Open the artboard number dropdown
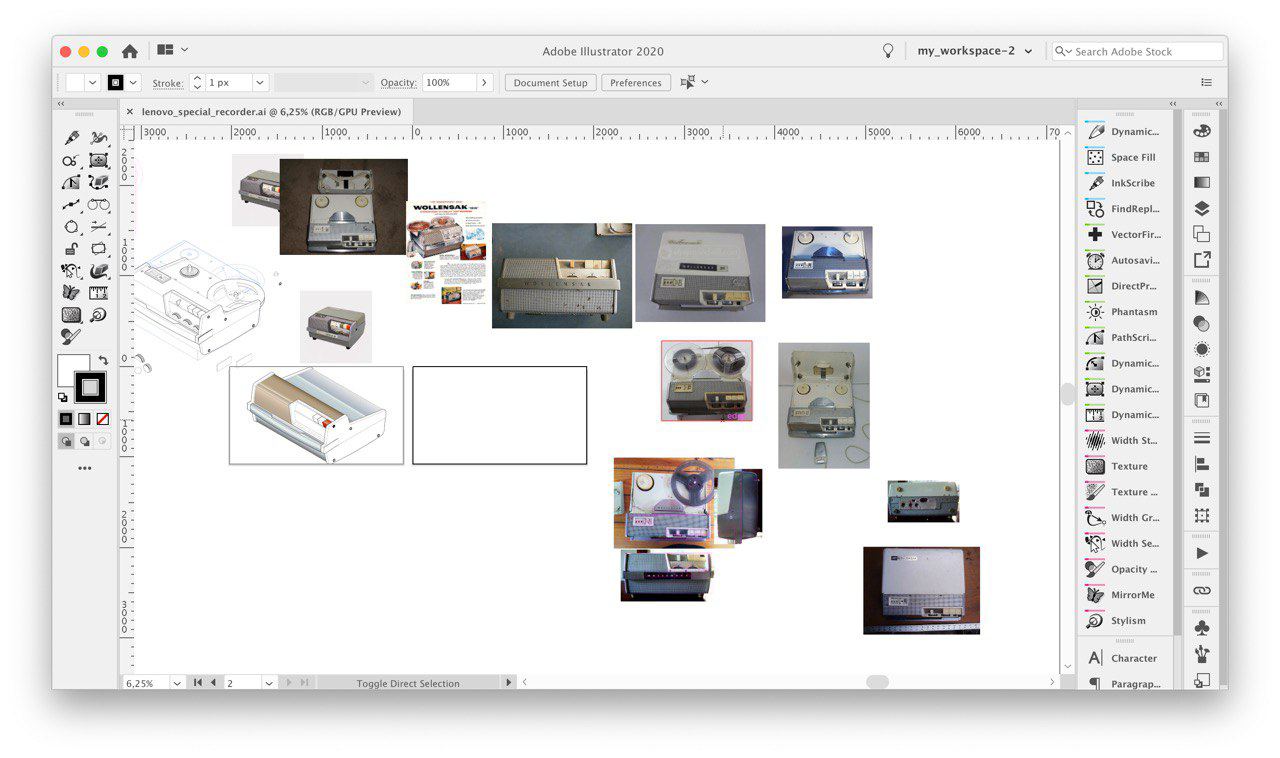Viewport: 1280px width, 758px height. tap(269, 683)
